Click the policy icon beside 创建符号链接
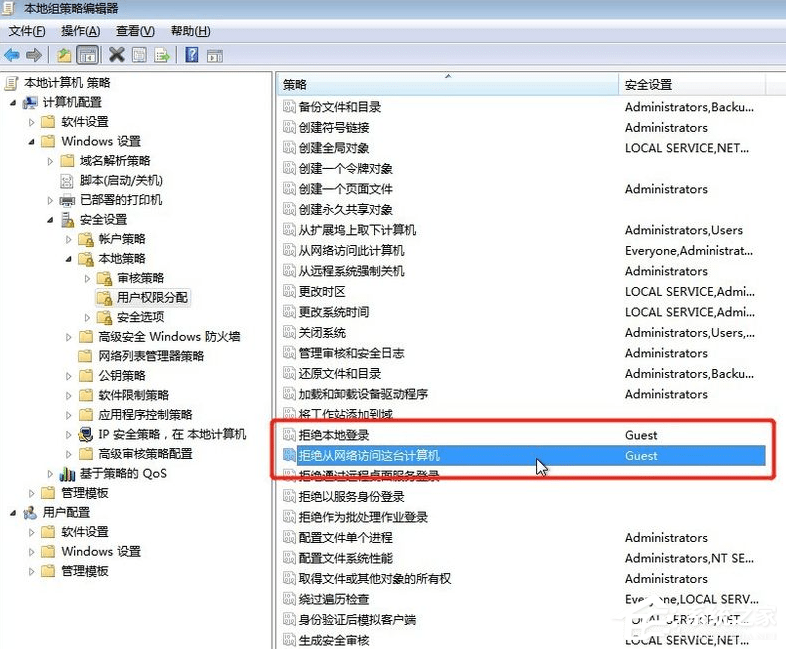Image resolution: width=786 pixels, height=649 pixels. coord(289,127)
